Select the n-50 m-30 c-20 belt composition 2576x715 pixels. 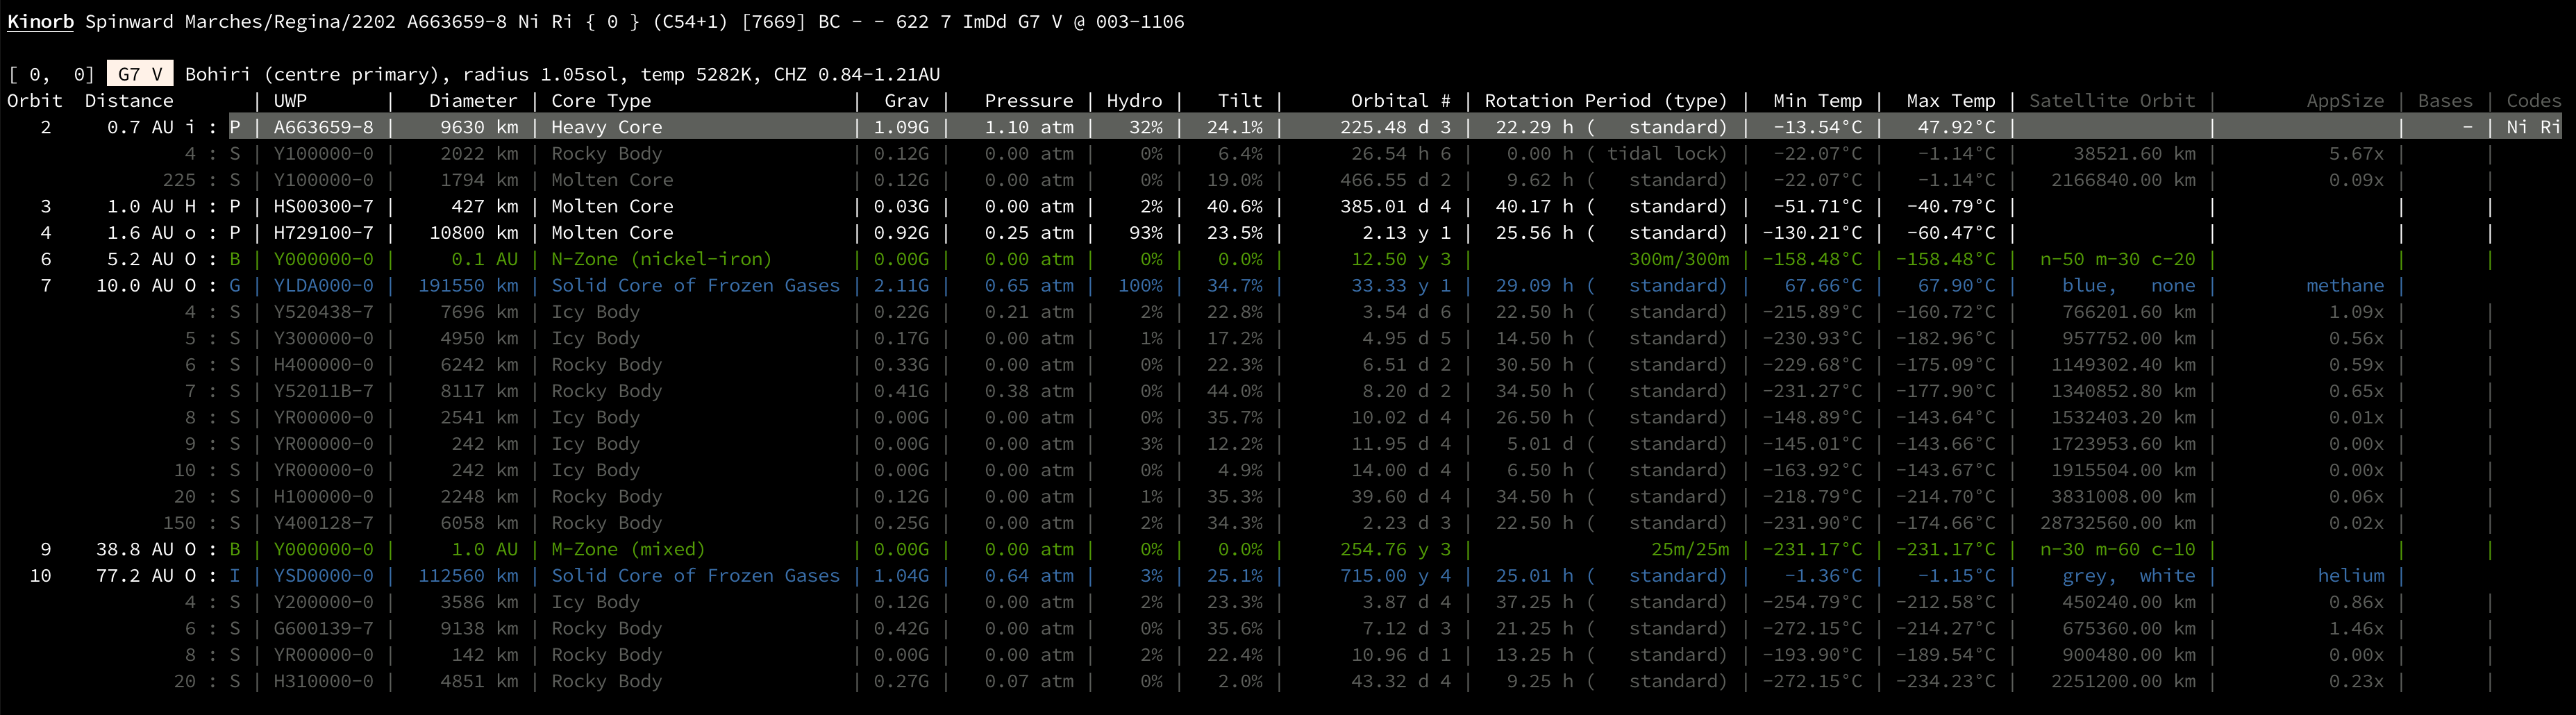click(2118, 259)
